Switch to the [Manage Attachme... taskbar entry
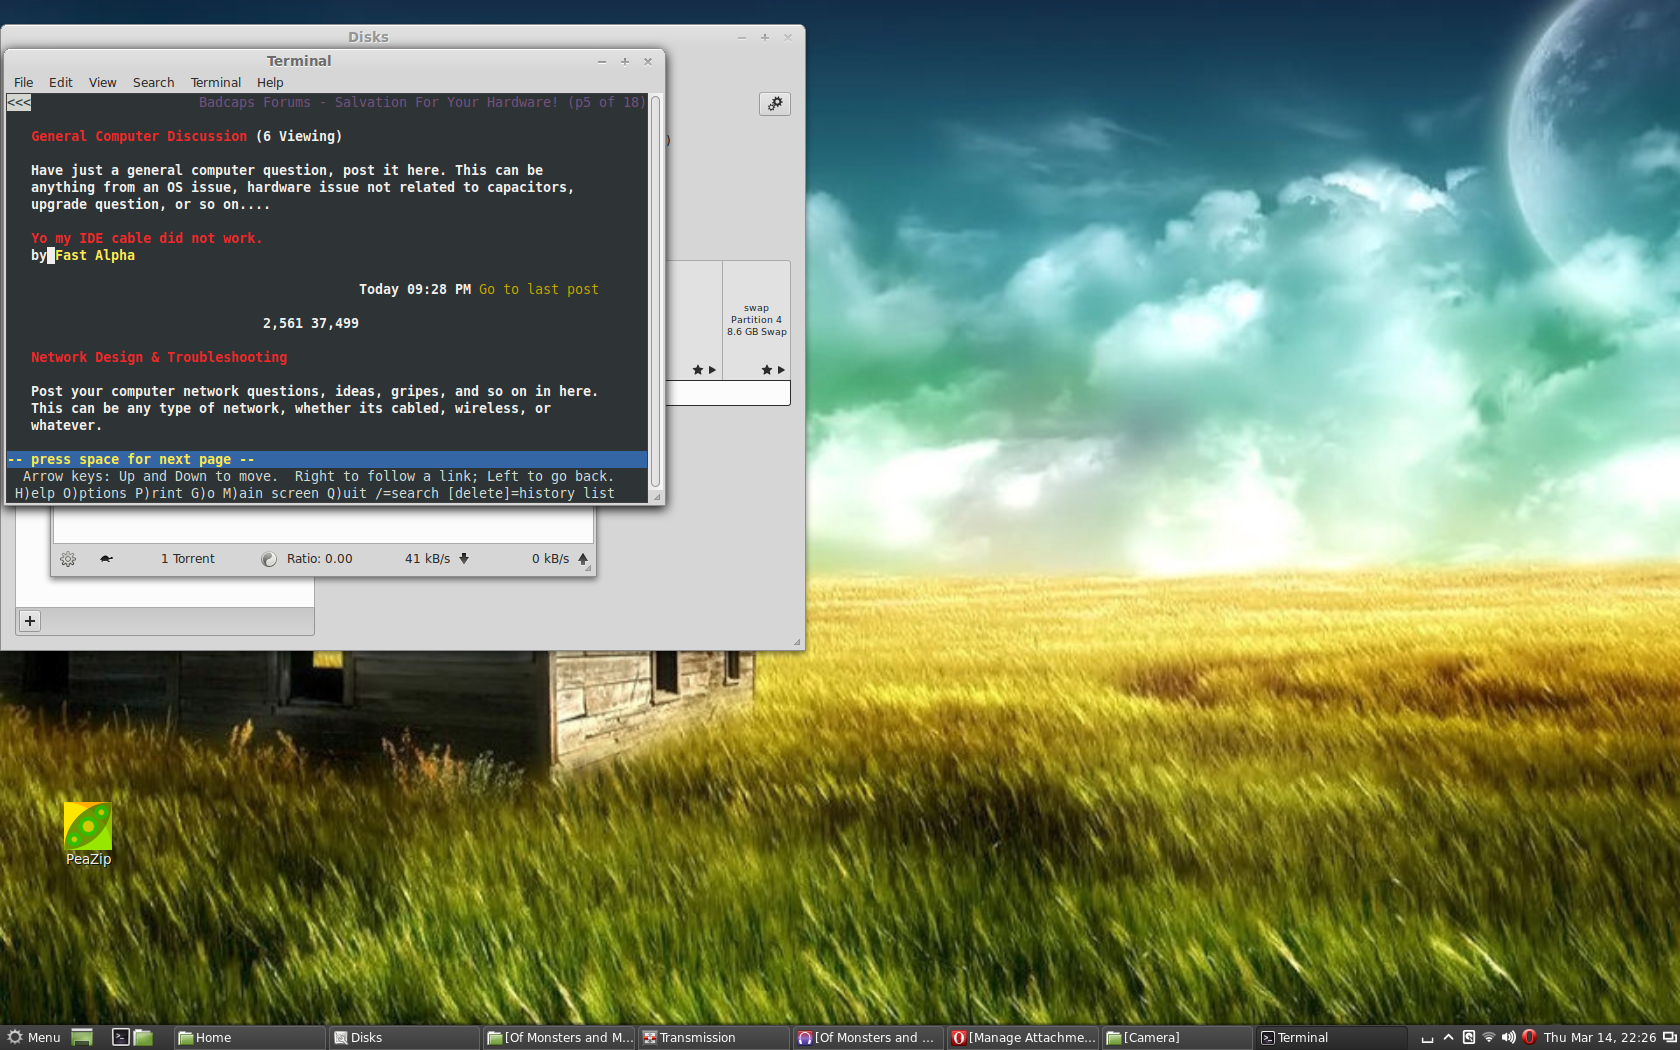This screenshot has width=1680, height=1050. 1023,1037
